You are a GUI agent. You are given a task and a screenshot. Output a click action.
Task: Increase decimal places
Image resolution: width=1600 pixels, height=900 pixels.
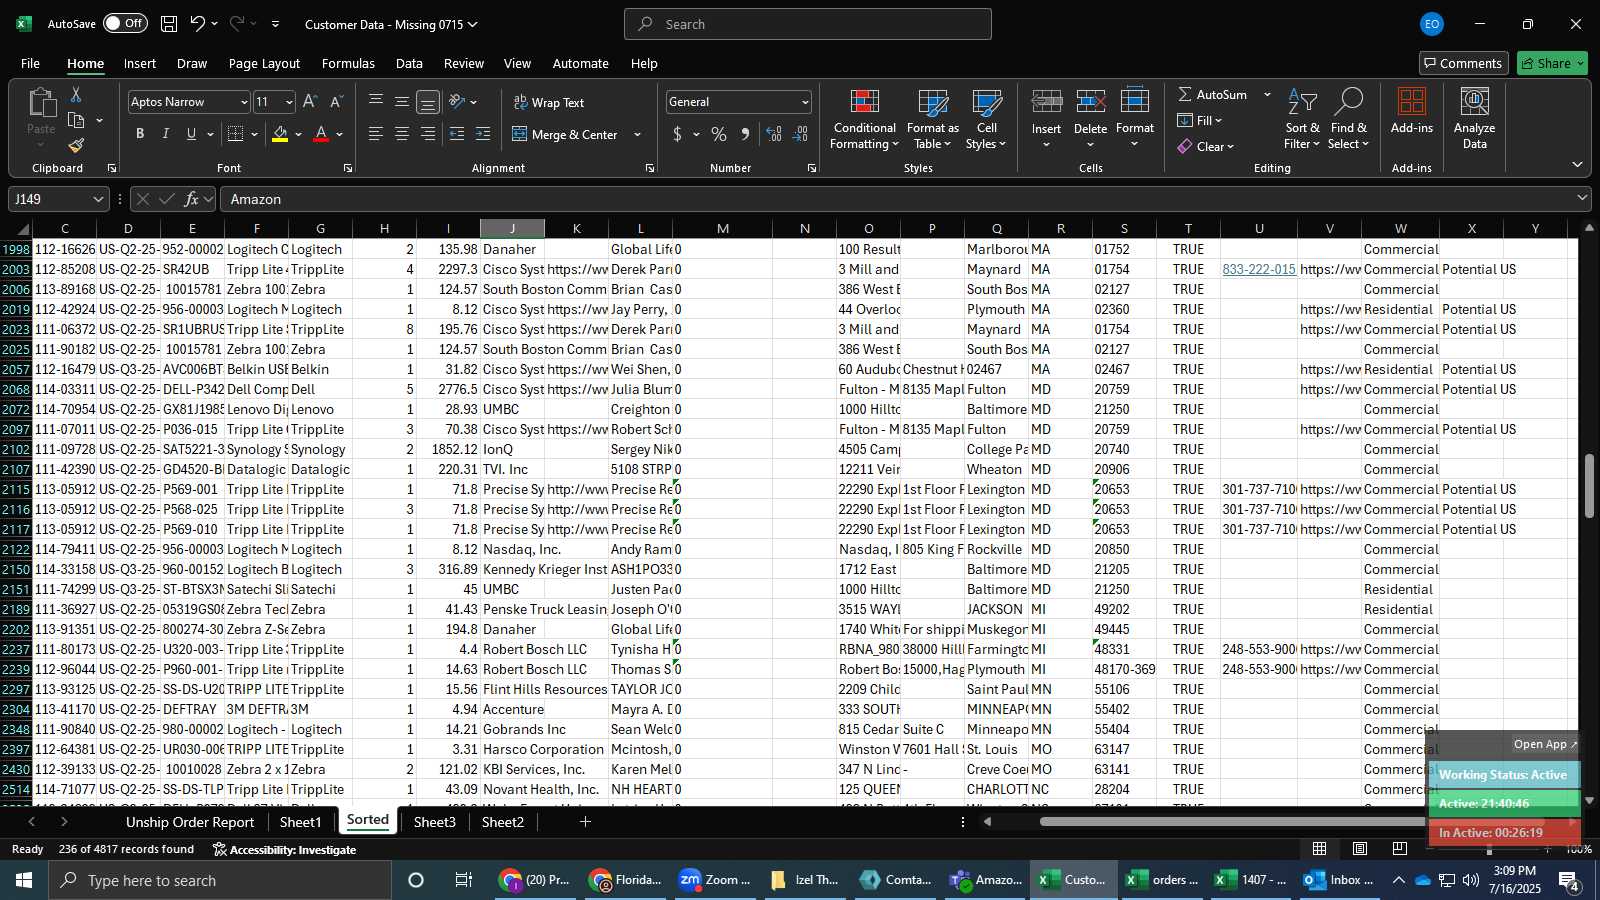774,134
